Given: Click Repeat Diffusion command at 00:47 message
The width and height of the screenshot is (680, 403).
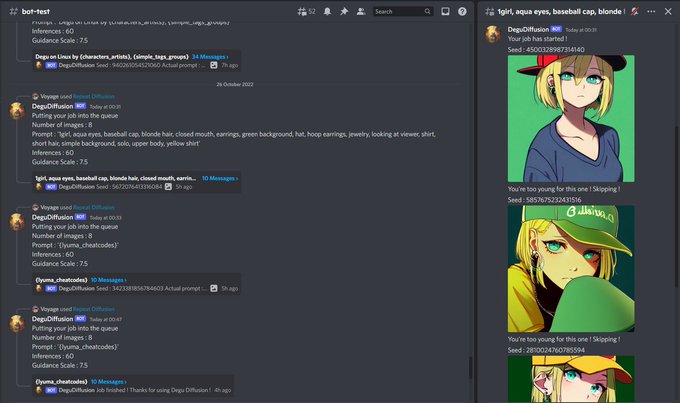Looking at the screenshot, I should [x=94, y=309].
